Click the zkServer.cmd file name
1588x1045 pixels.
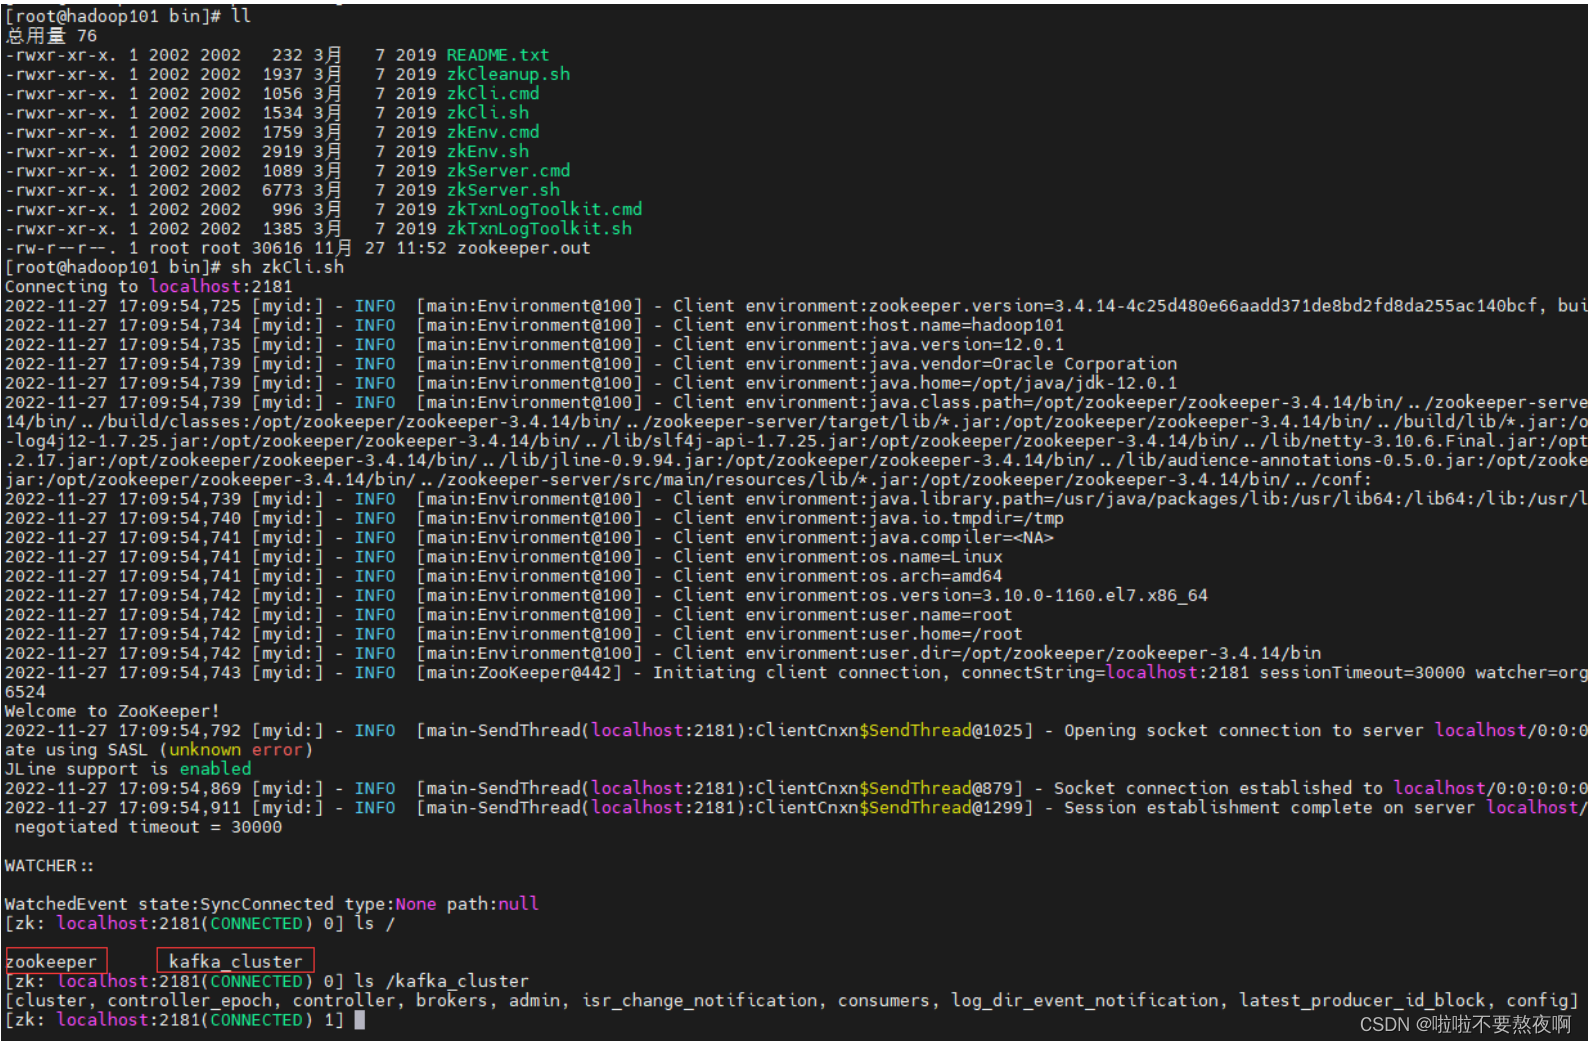tap(508, 171)
